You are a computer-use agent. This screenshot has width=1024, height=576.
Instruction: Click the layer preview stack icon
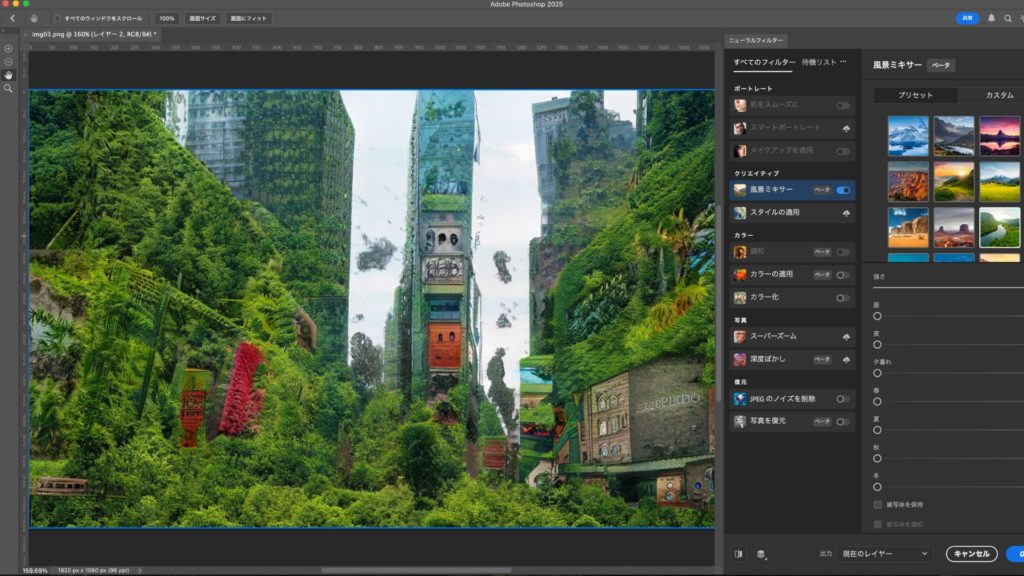coord(761,553)
